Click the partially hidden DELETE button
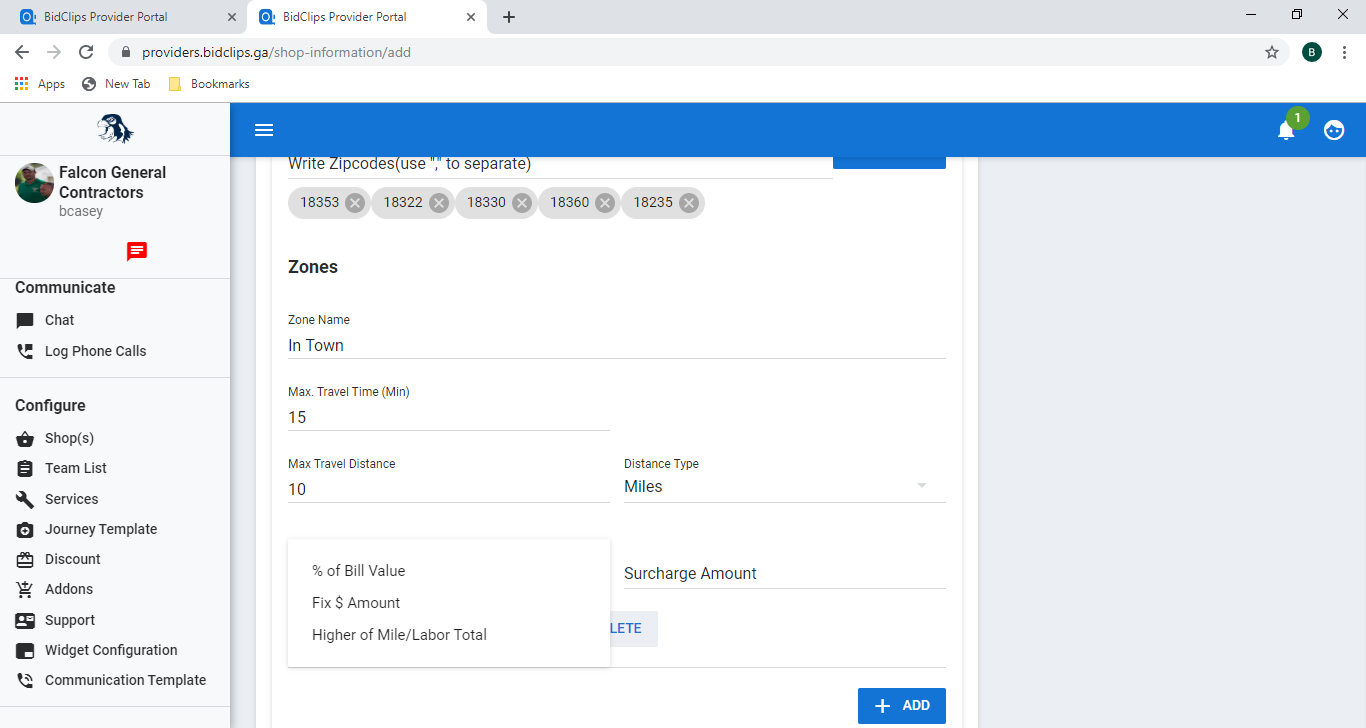Viewport: 1366px width, 728px height. (634, 629)
